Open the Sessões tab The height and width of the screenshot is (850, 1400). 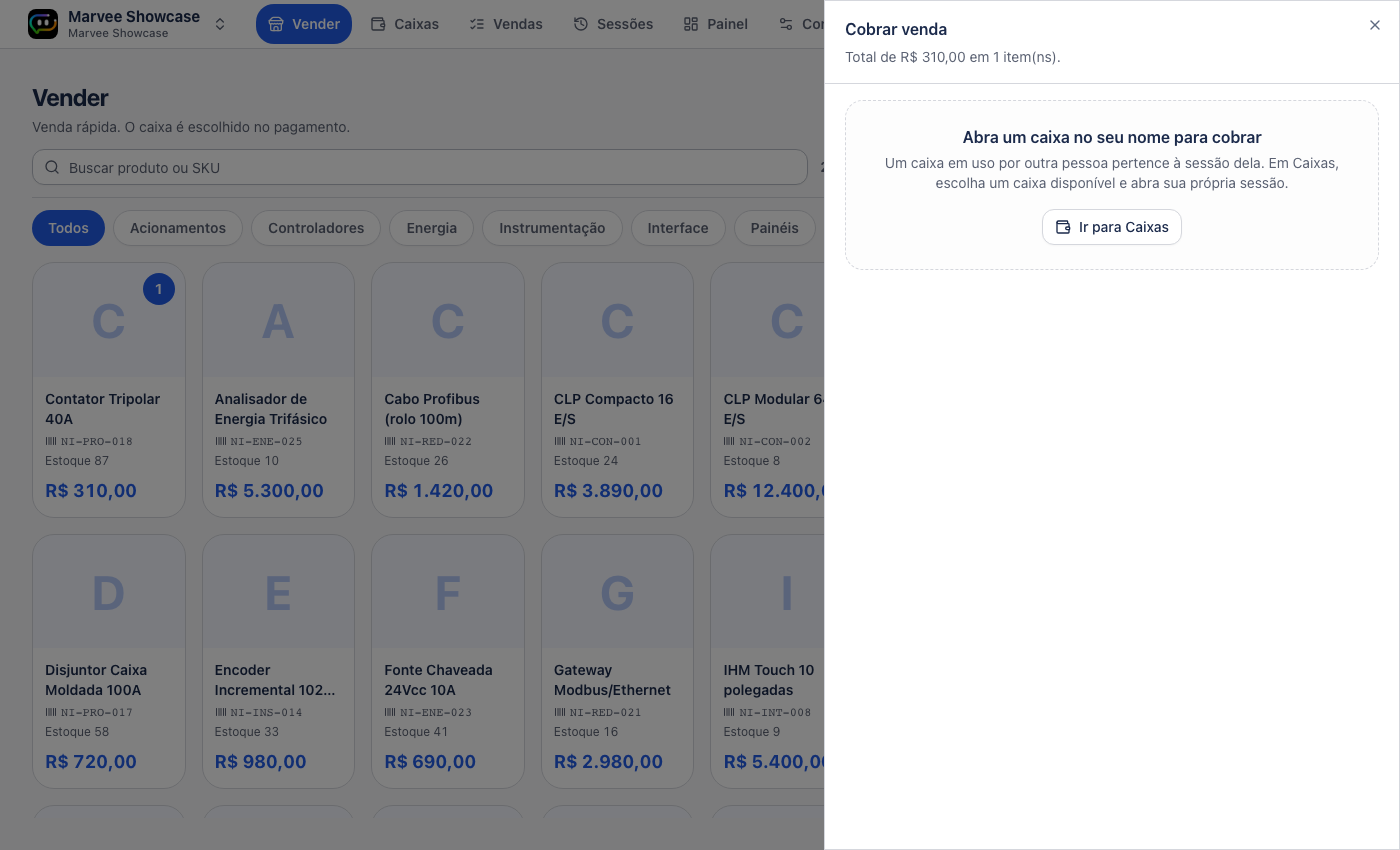click(x=613, y=24)
